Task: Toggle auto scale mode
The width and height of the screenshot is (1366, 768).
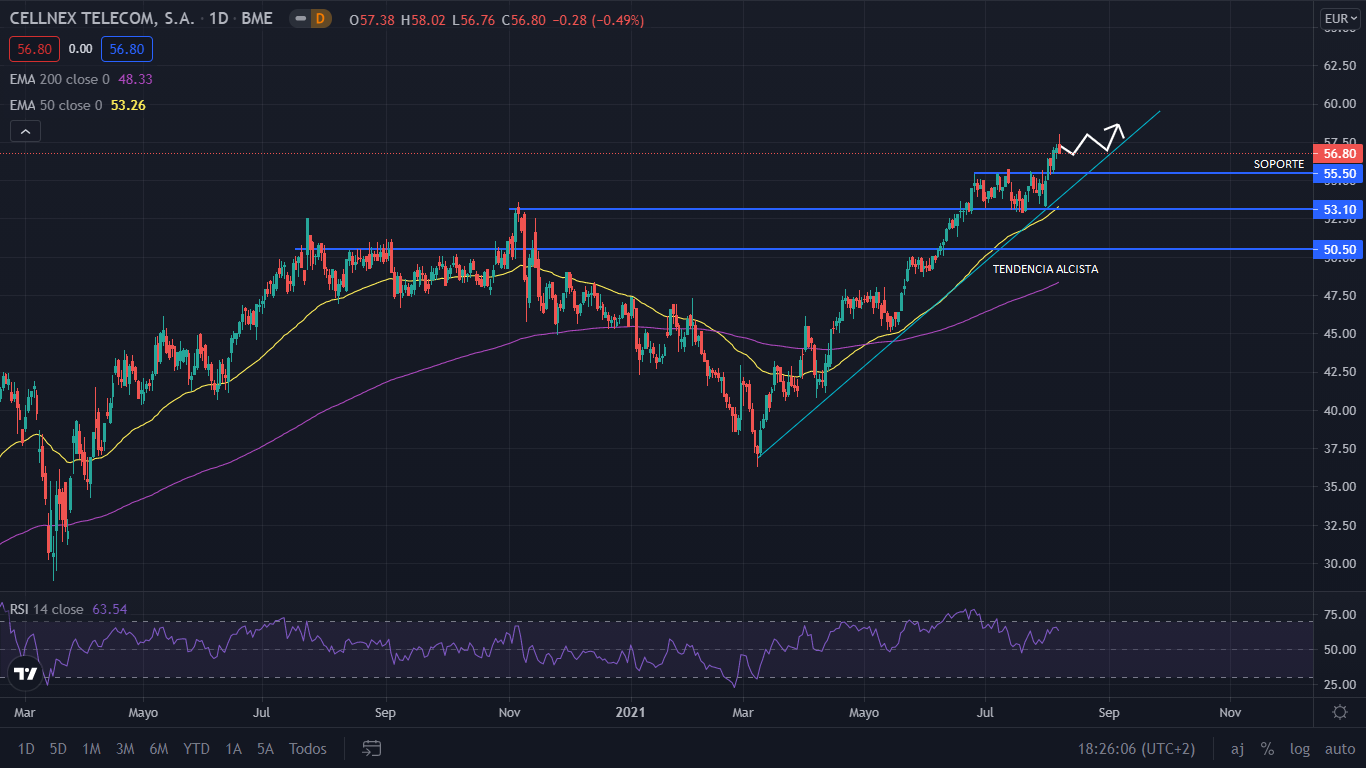Action: 1339,748
